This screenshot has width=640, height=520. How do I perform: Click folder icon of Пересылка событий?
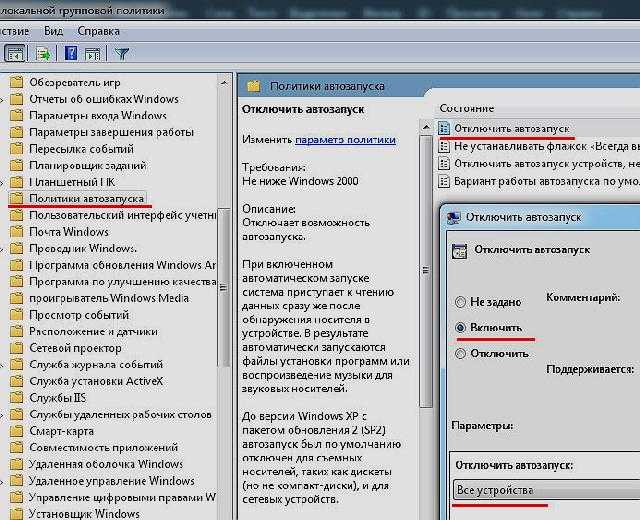[16, 149]
